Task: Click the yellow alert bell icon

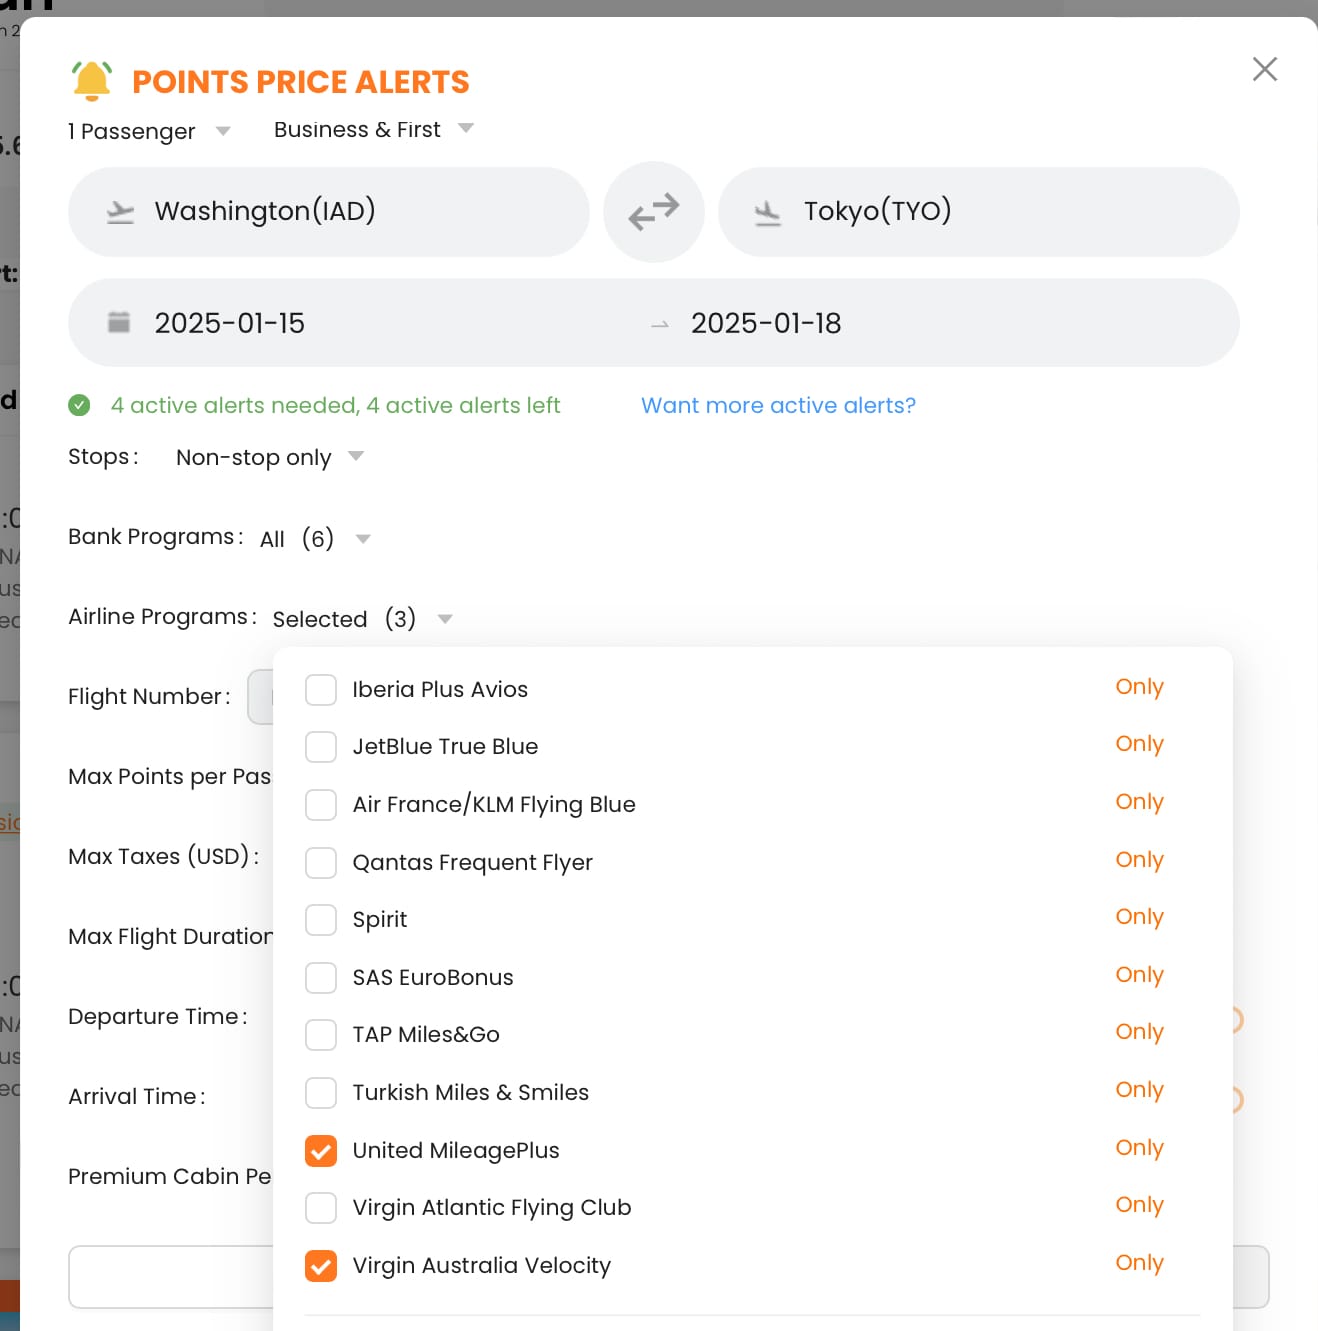Action: (92, 81)
